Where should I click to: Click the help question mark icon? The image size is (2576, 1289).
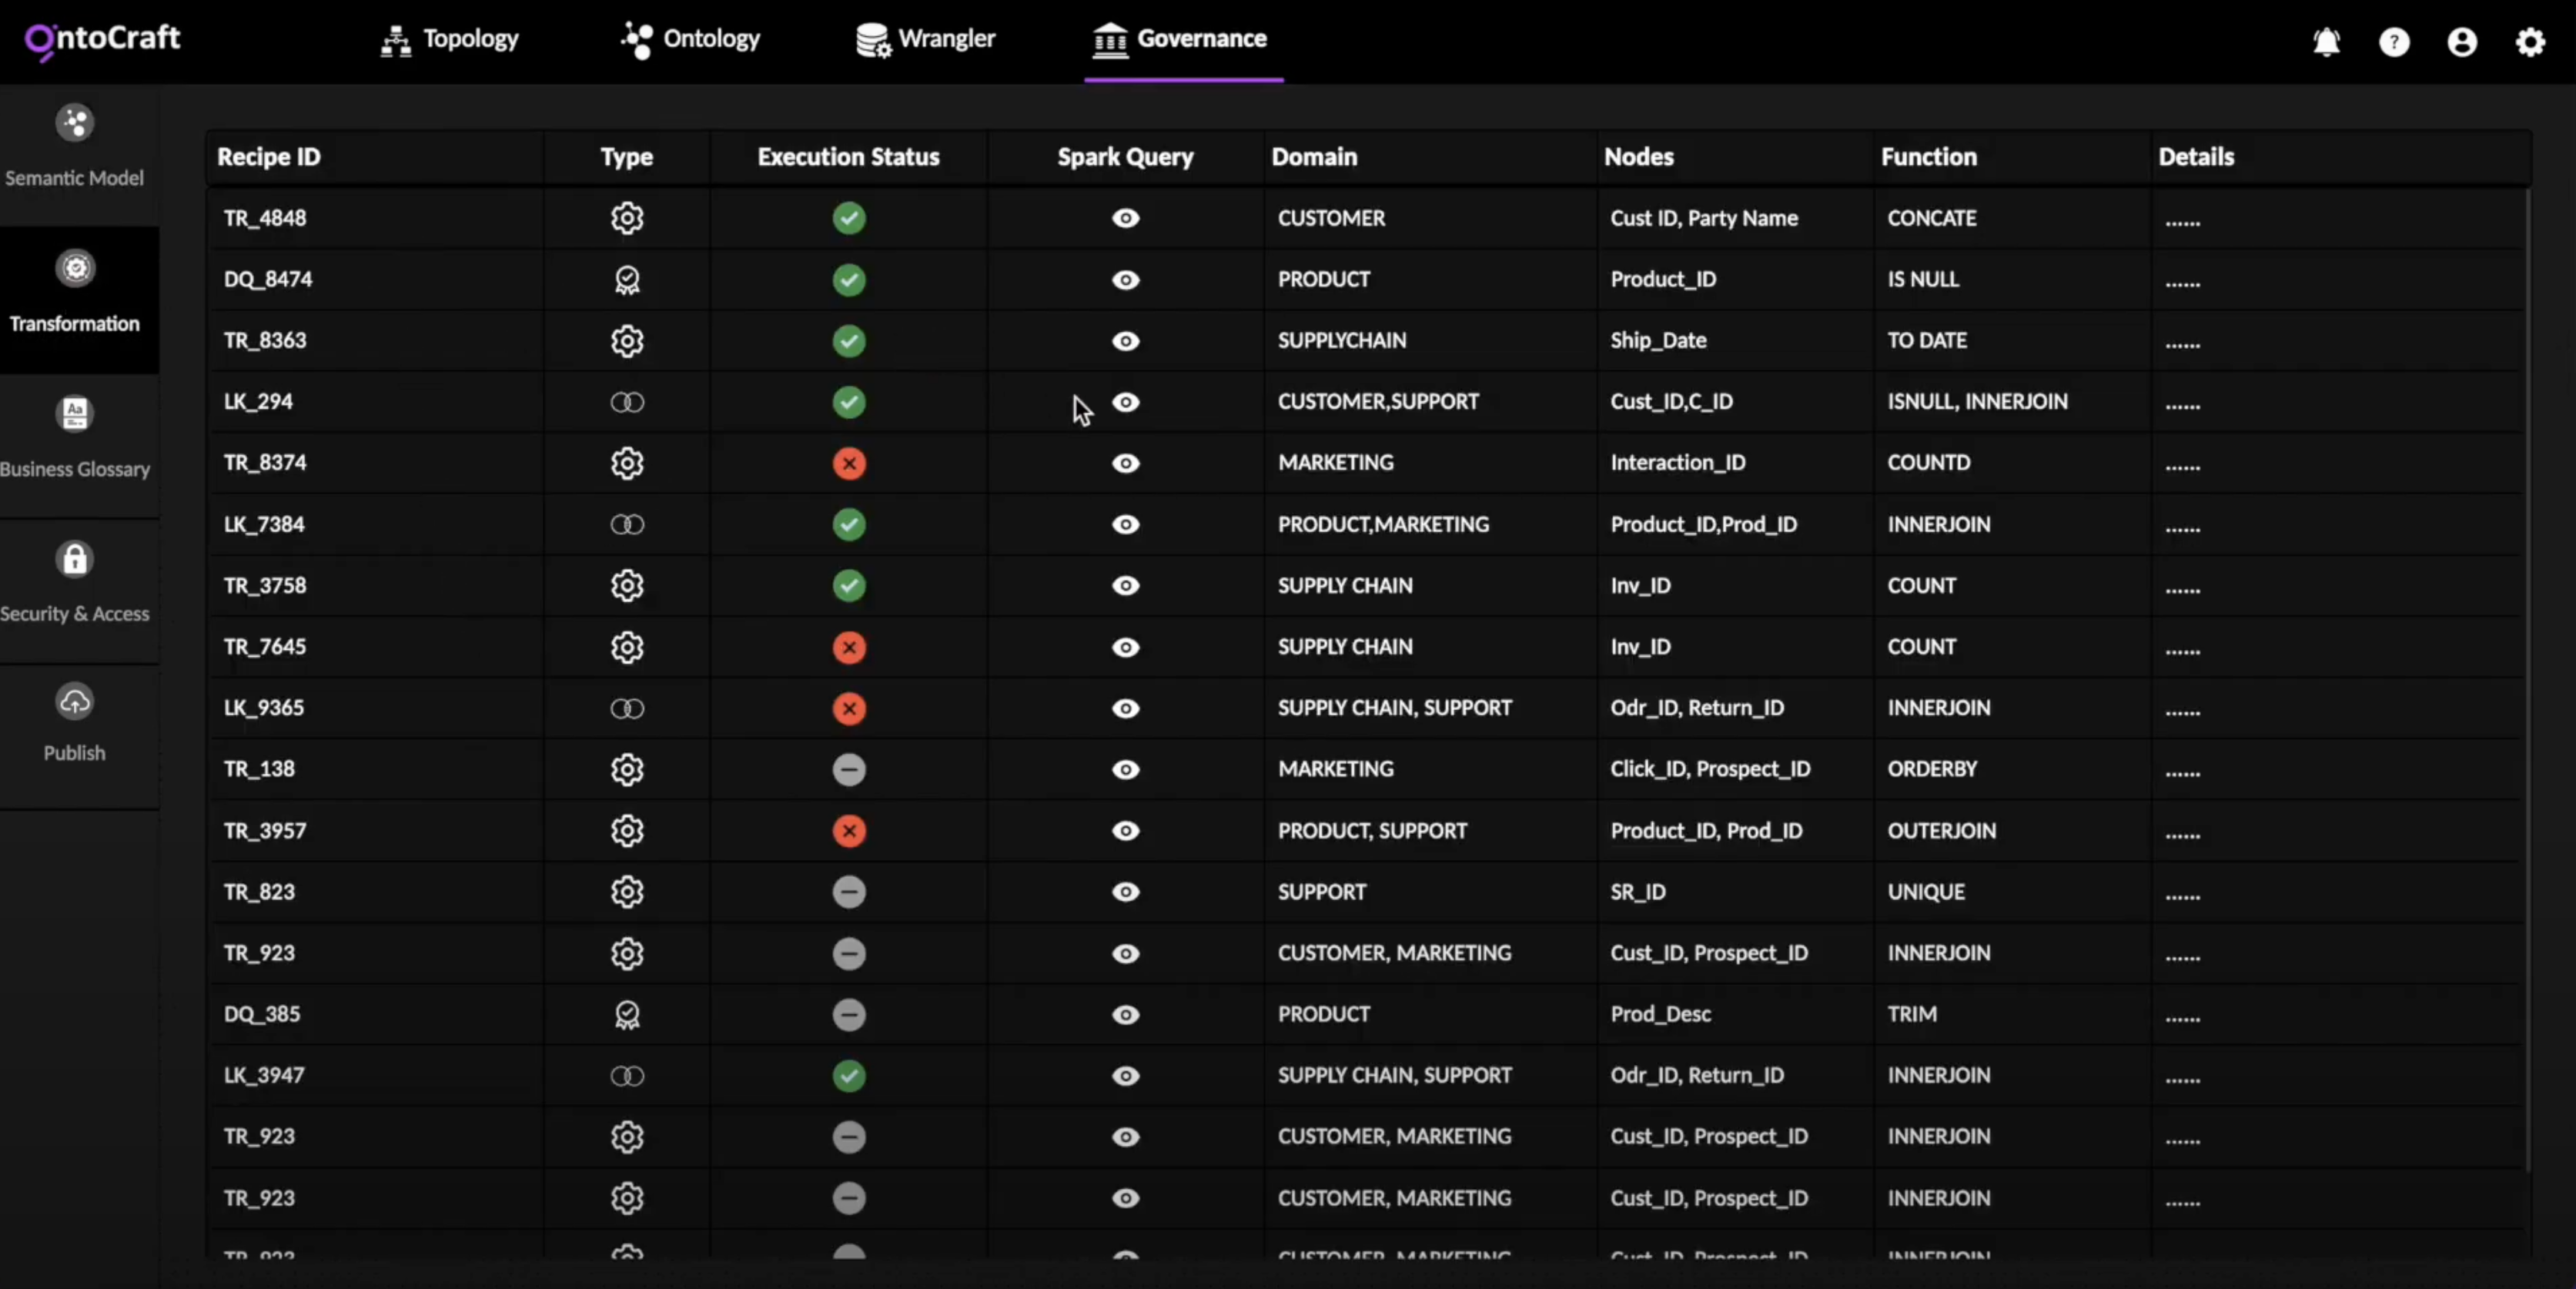tap(2394, 42)
